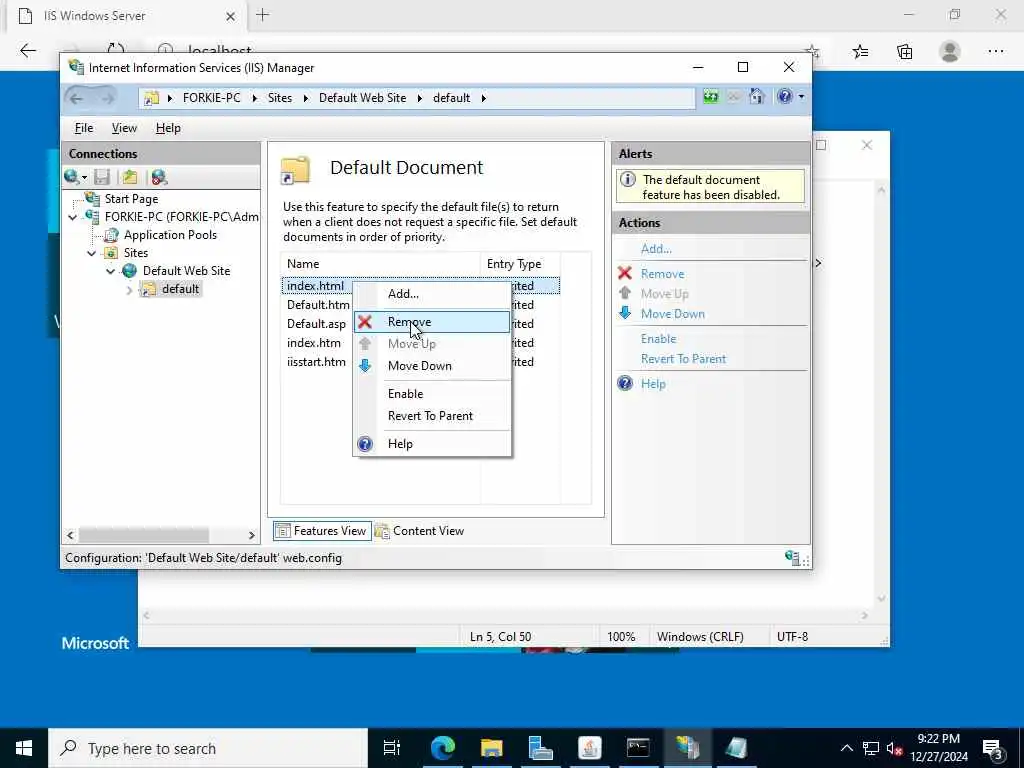Open a new tab in Edge
The image size is (1024, 768).
[x=263, y=15]
